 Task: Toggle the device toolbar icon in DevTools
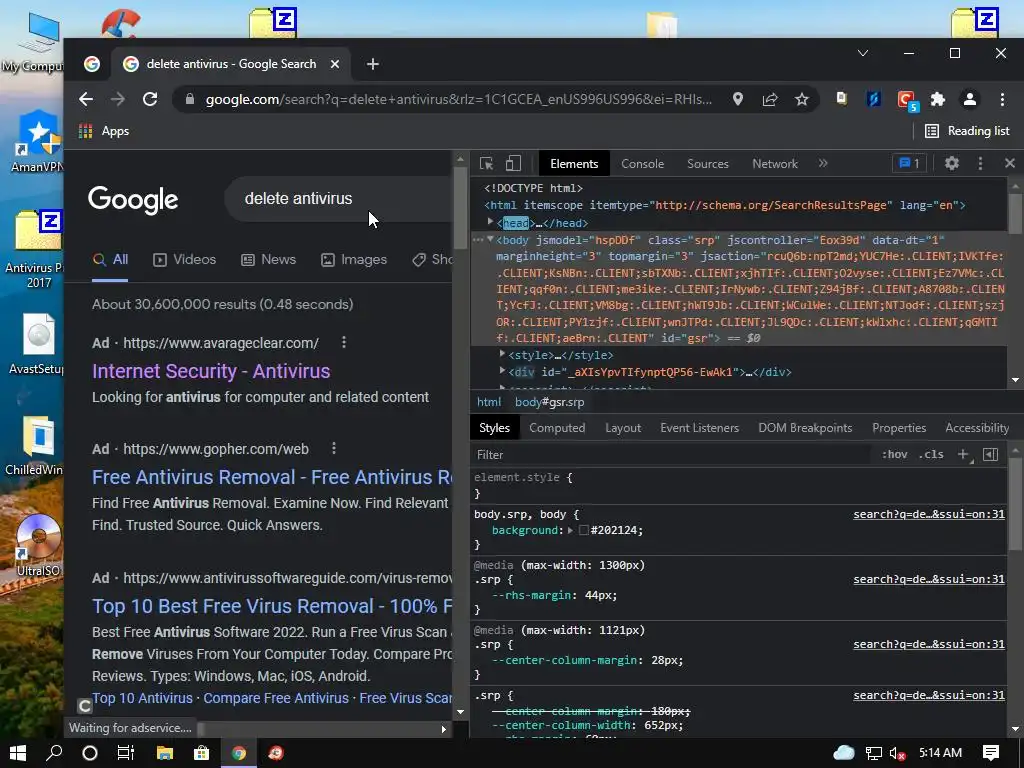point(513,163)
